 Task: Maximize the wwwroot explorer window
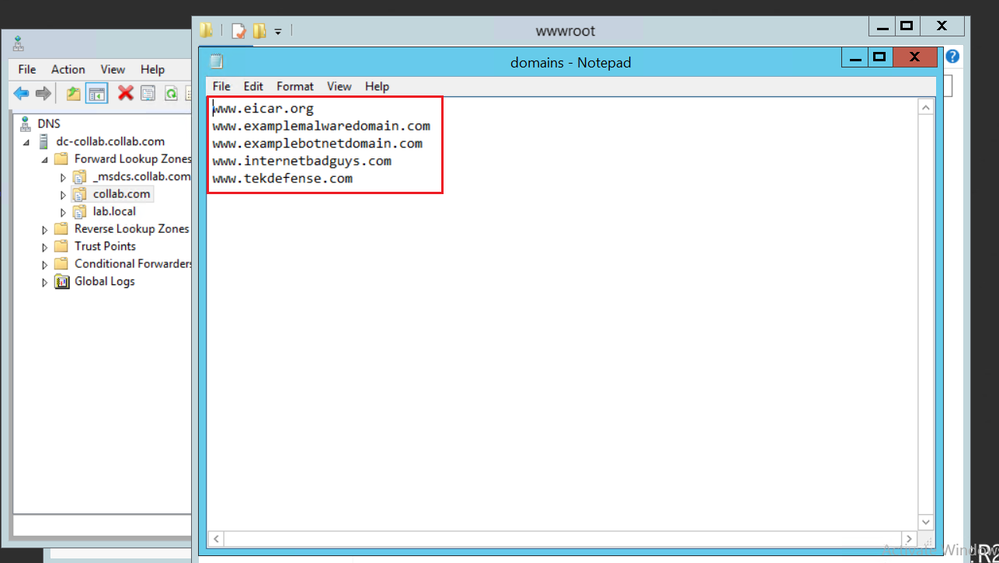[x=907, y=26]
